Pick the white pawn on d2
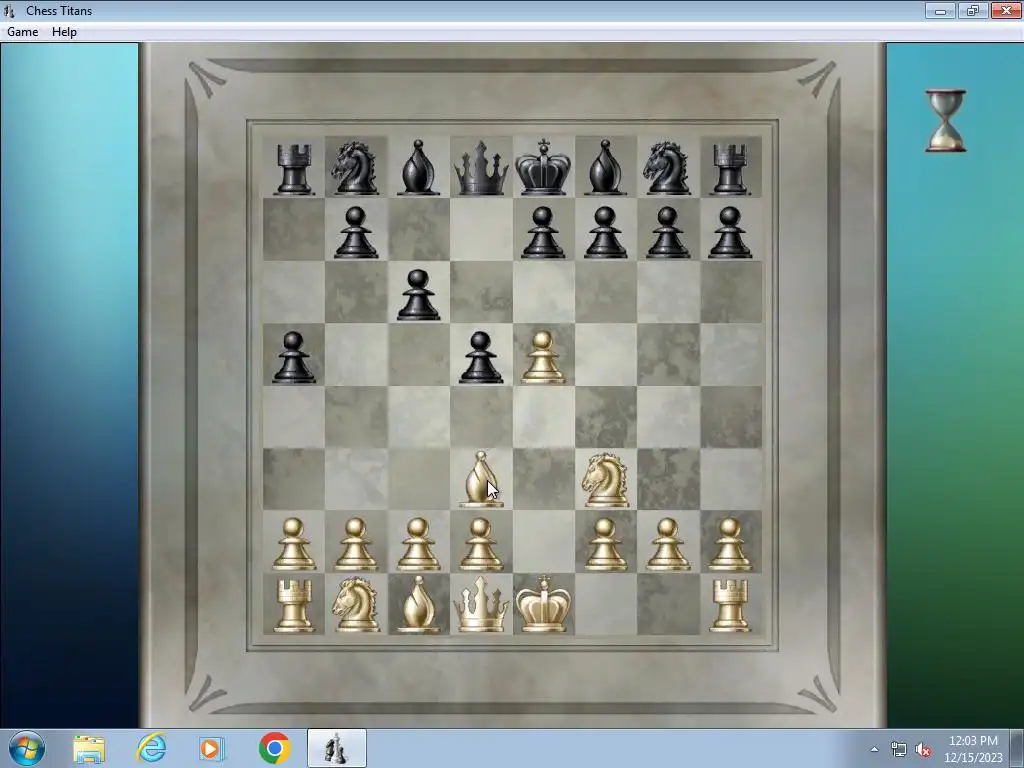 point(481,544)
